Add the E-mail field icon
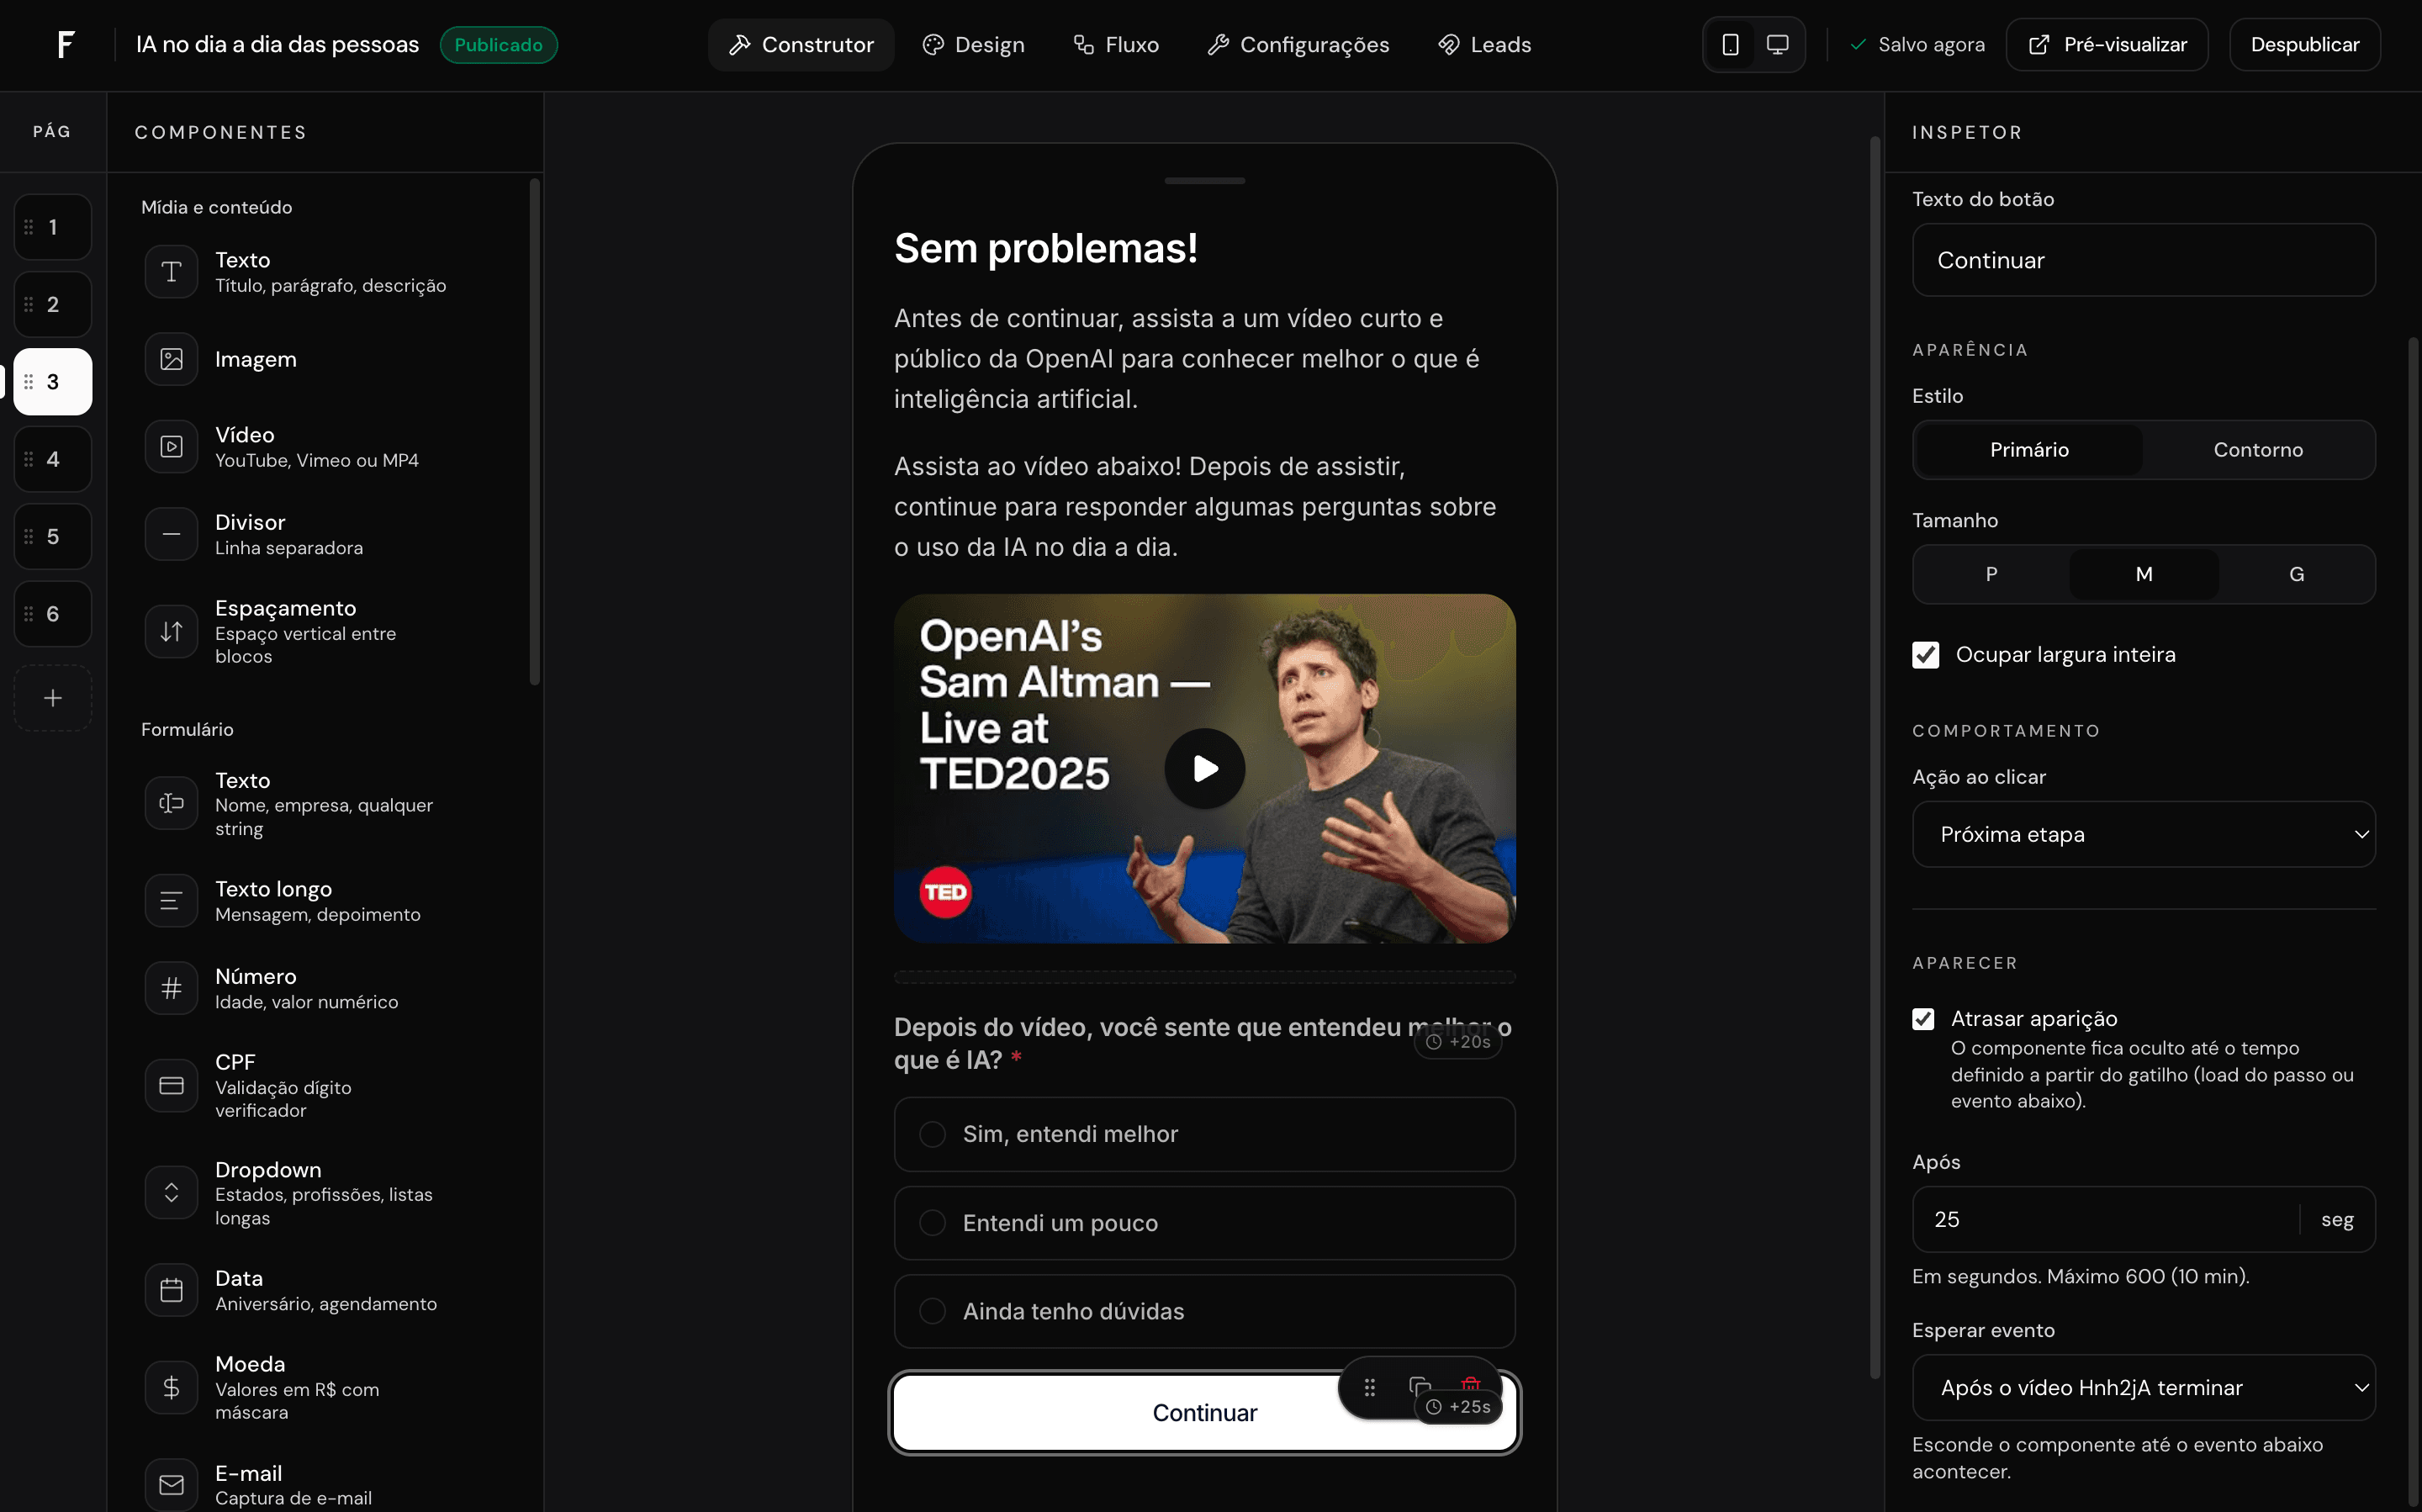Image resolution: width=2422 pixels, height=1512 pixels. [x=171, y=1485]
